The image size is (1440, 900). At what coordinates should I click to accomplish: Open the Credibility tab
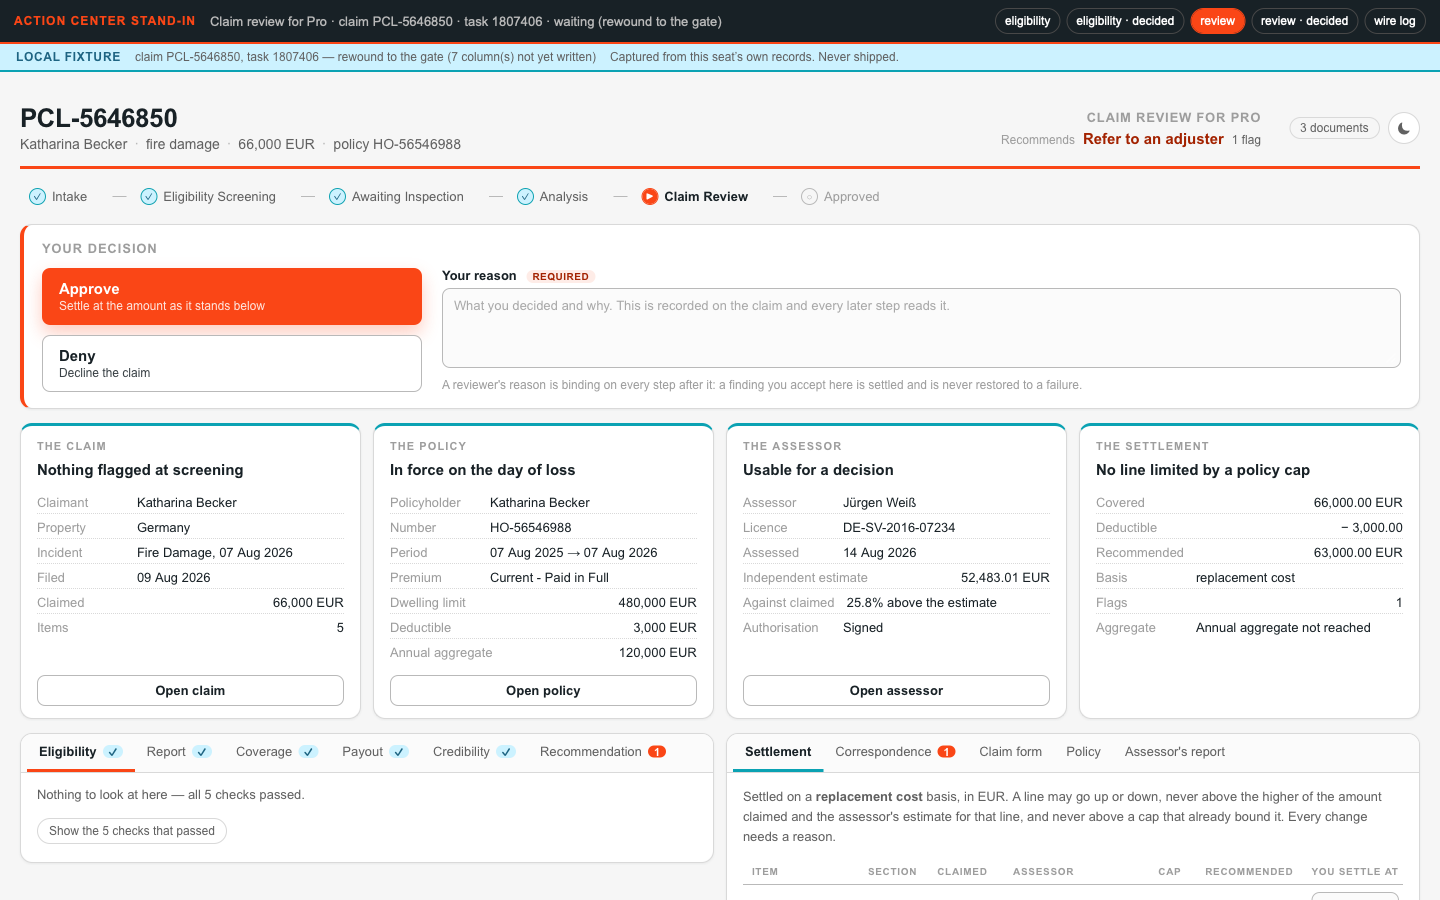point(474,752)
